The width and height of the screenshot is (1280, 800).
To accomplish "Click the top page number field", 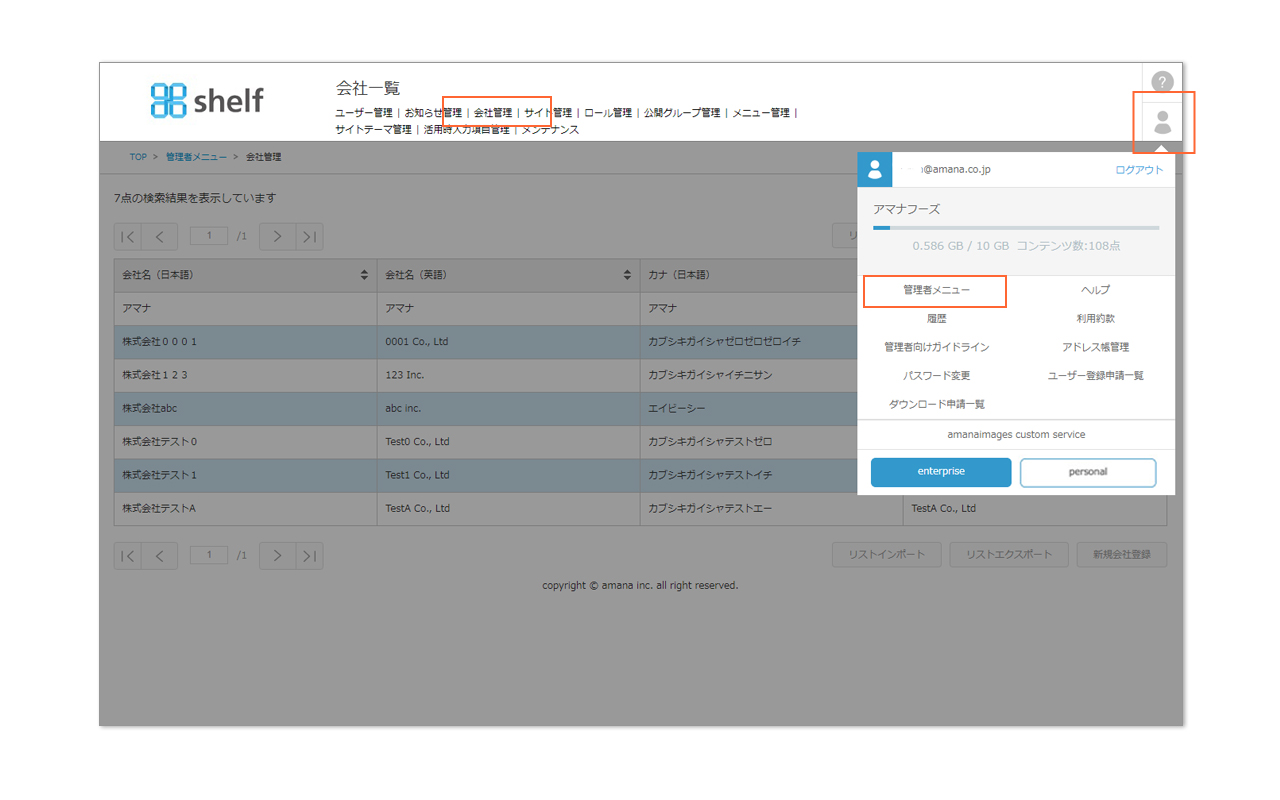I will coord(209,236).
